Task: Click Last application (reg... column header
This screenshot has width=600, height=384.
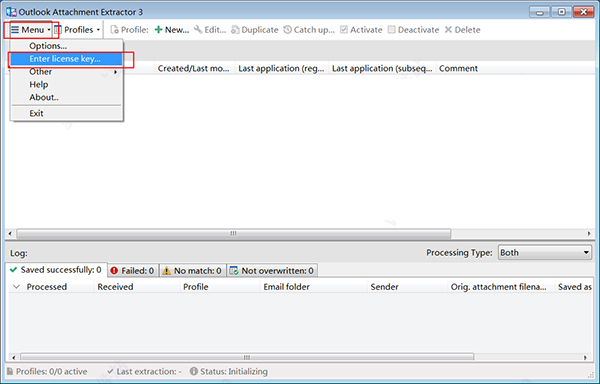Action: point(281,68)
